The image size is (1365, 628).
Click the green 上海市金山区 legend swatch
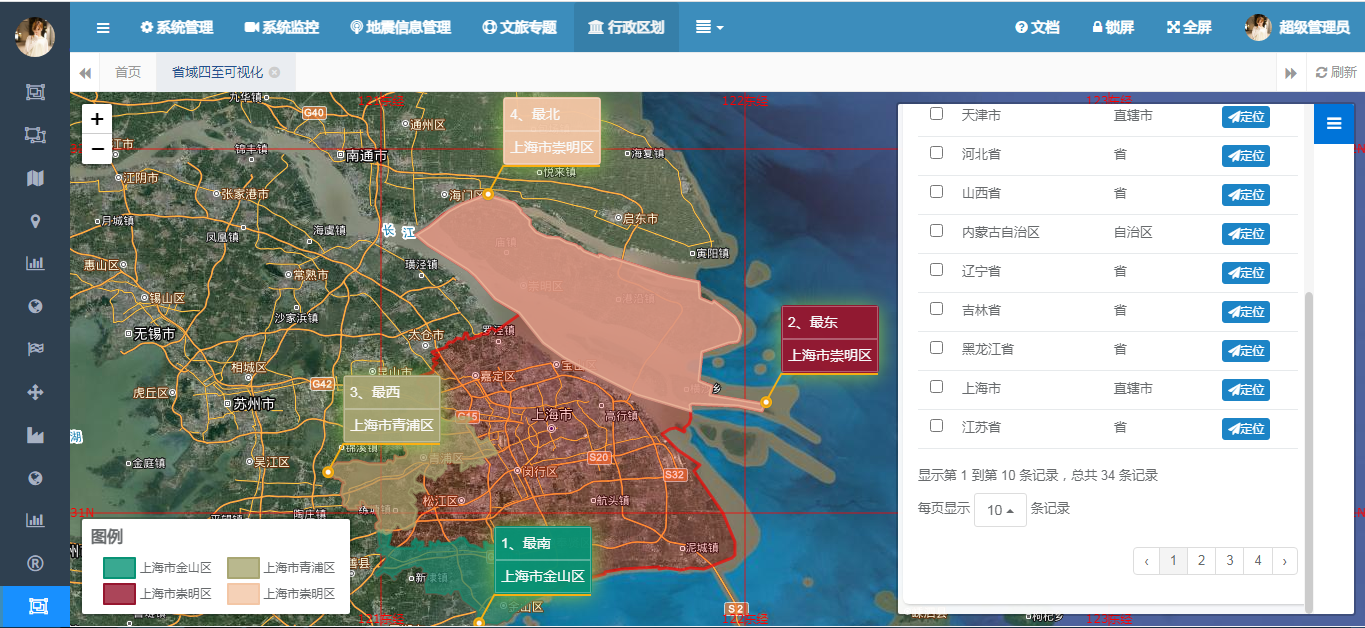point(119,568)
